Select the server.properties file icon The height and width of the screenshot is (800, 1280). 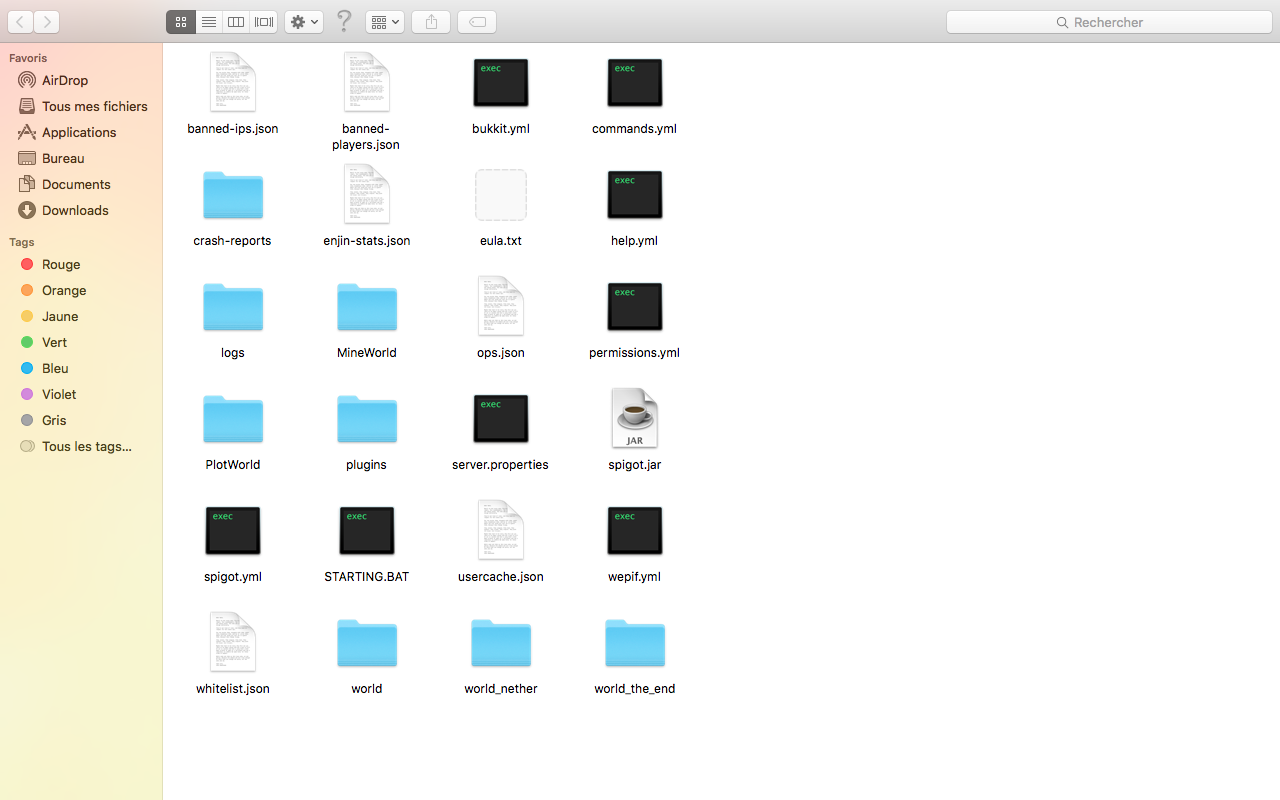(x=500, y=419)
